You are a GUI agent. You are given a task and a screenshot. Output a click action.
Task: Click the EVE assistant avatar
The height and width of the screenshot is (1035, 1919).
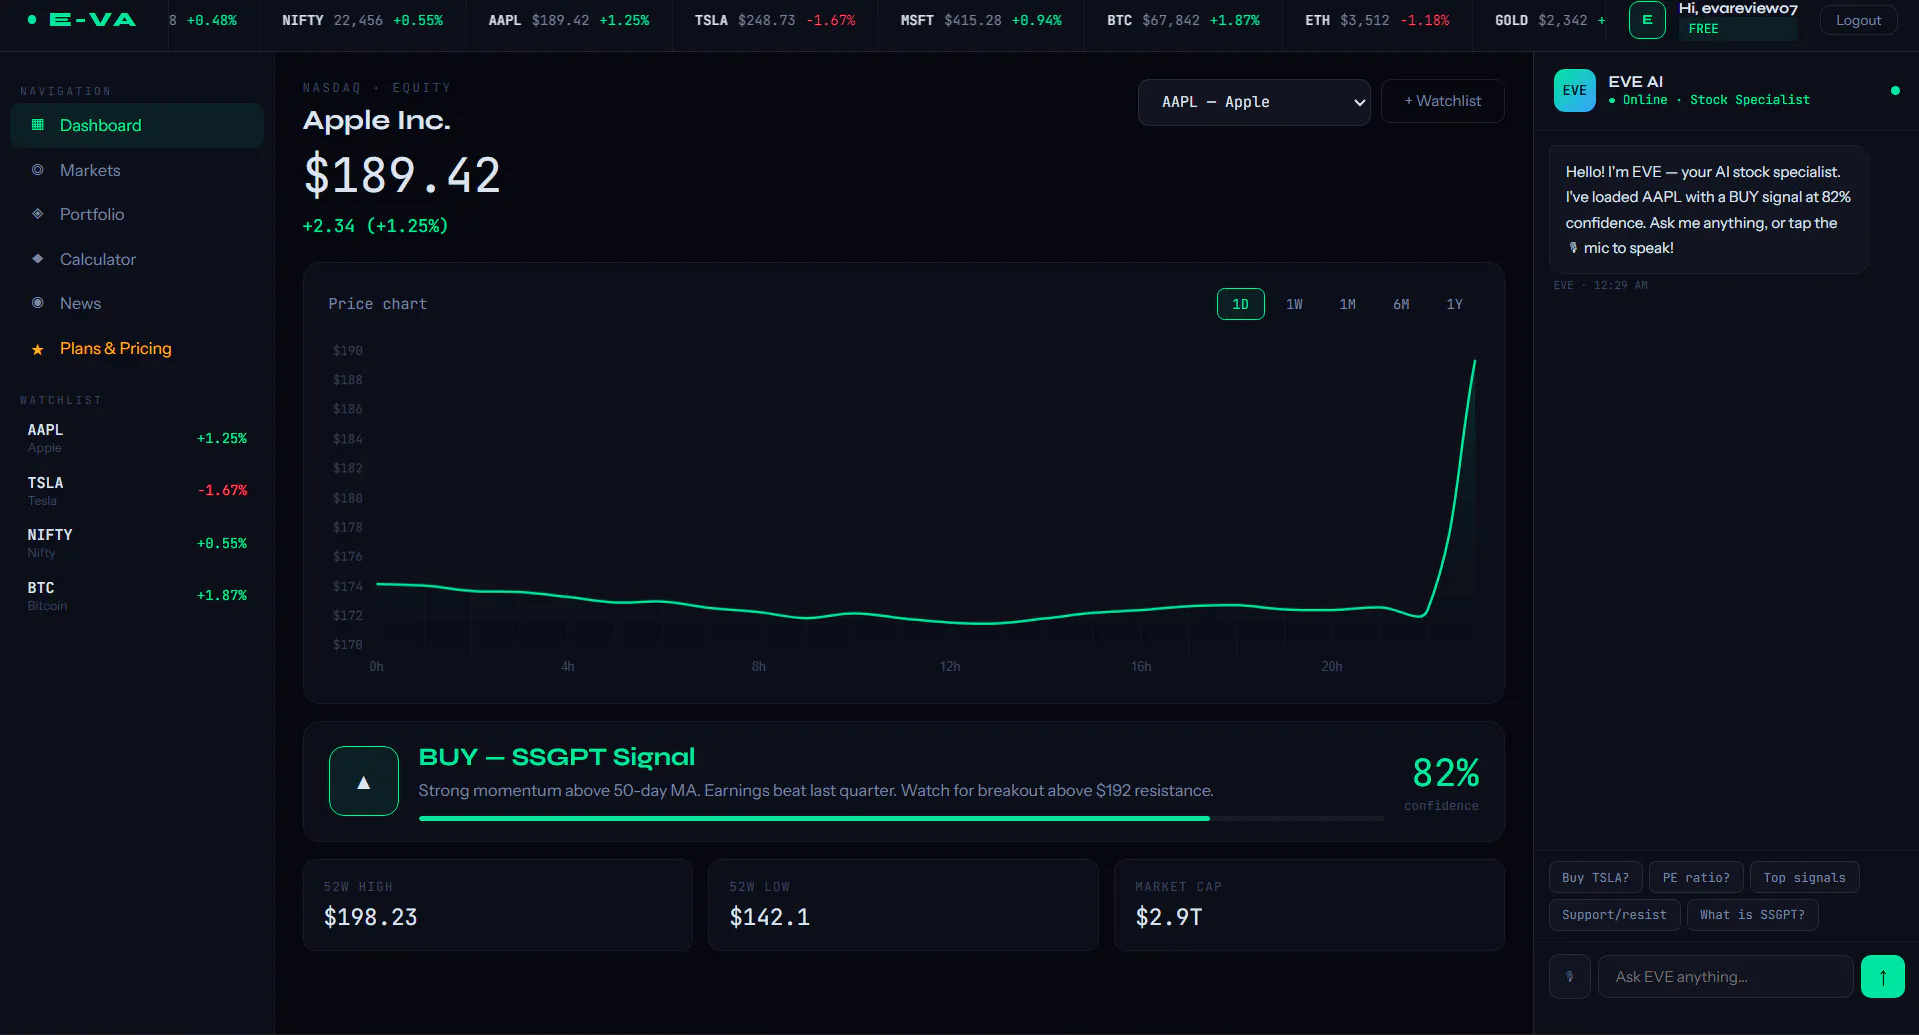click(1575, 90)
